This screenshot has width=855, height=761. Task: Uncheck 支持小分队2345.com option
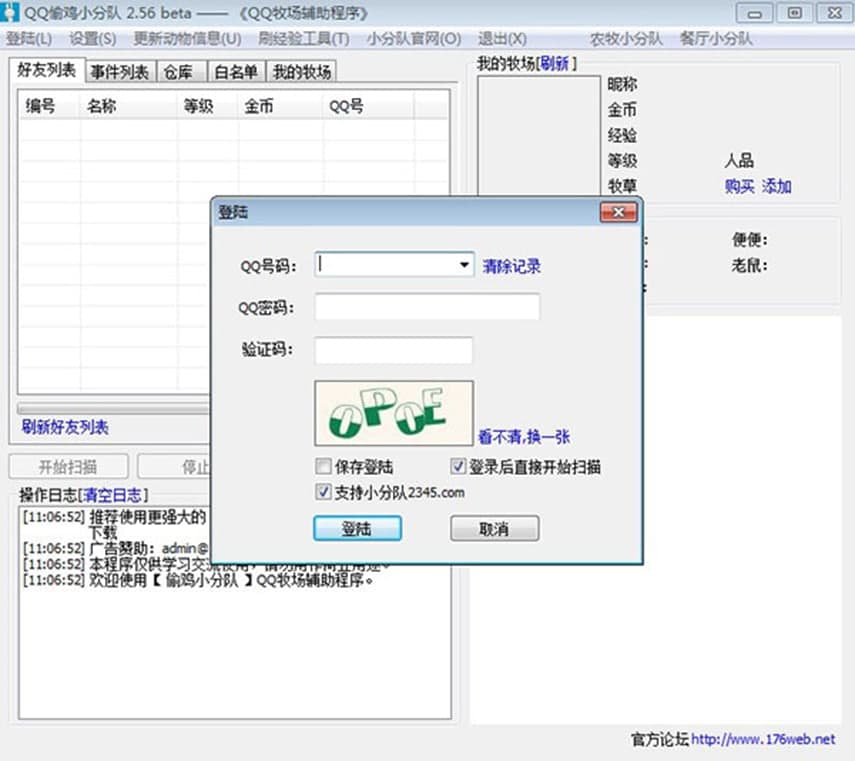click(x=323, y=492)
